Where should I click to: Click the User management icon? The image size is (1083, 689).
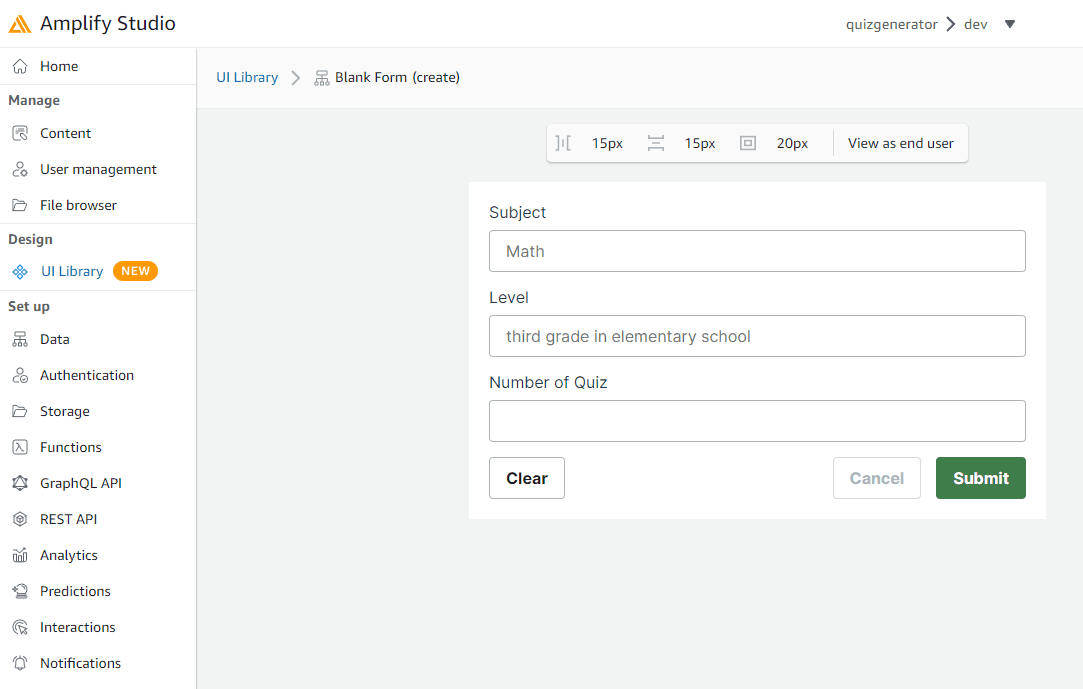click(x=19, y=169)
